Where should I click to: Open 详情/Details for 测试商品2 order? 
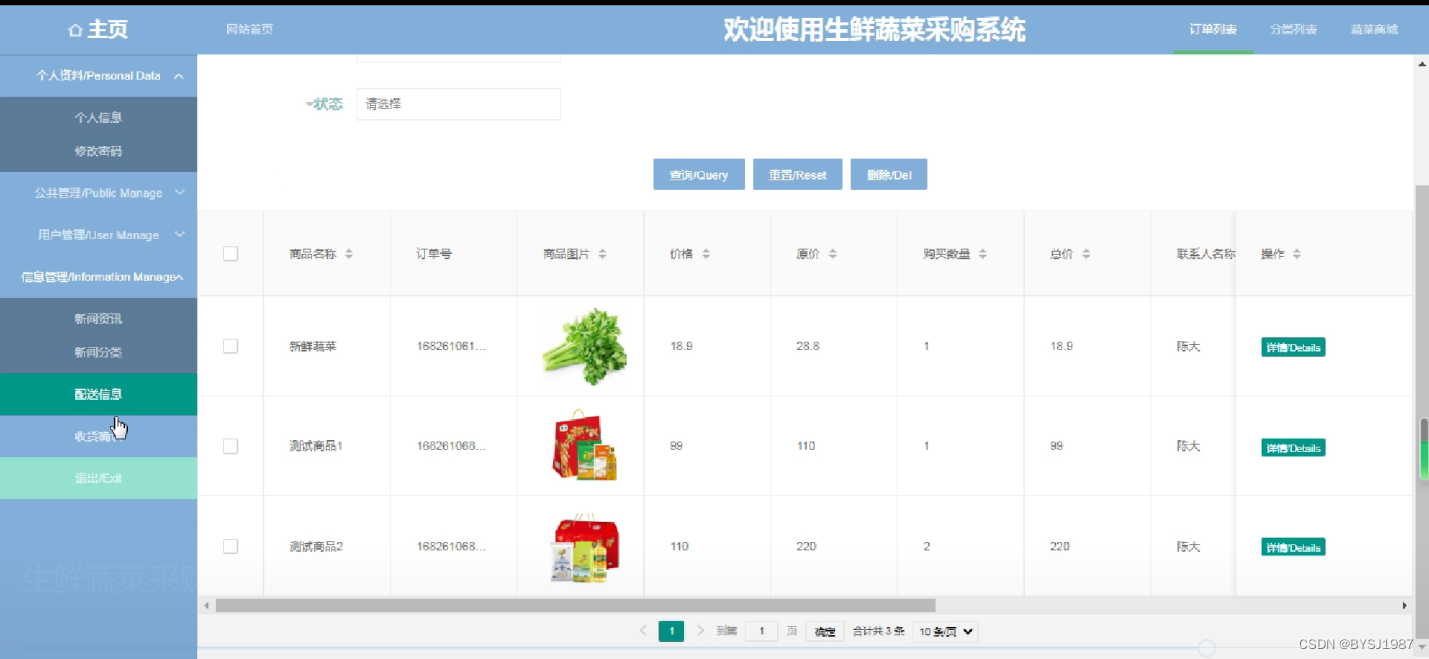pyautogui.click(x=1293, y=547)
